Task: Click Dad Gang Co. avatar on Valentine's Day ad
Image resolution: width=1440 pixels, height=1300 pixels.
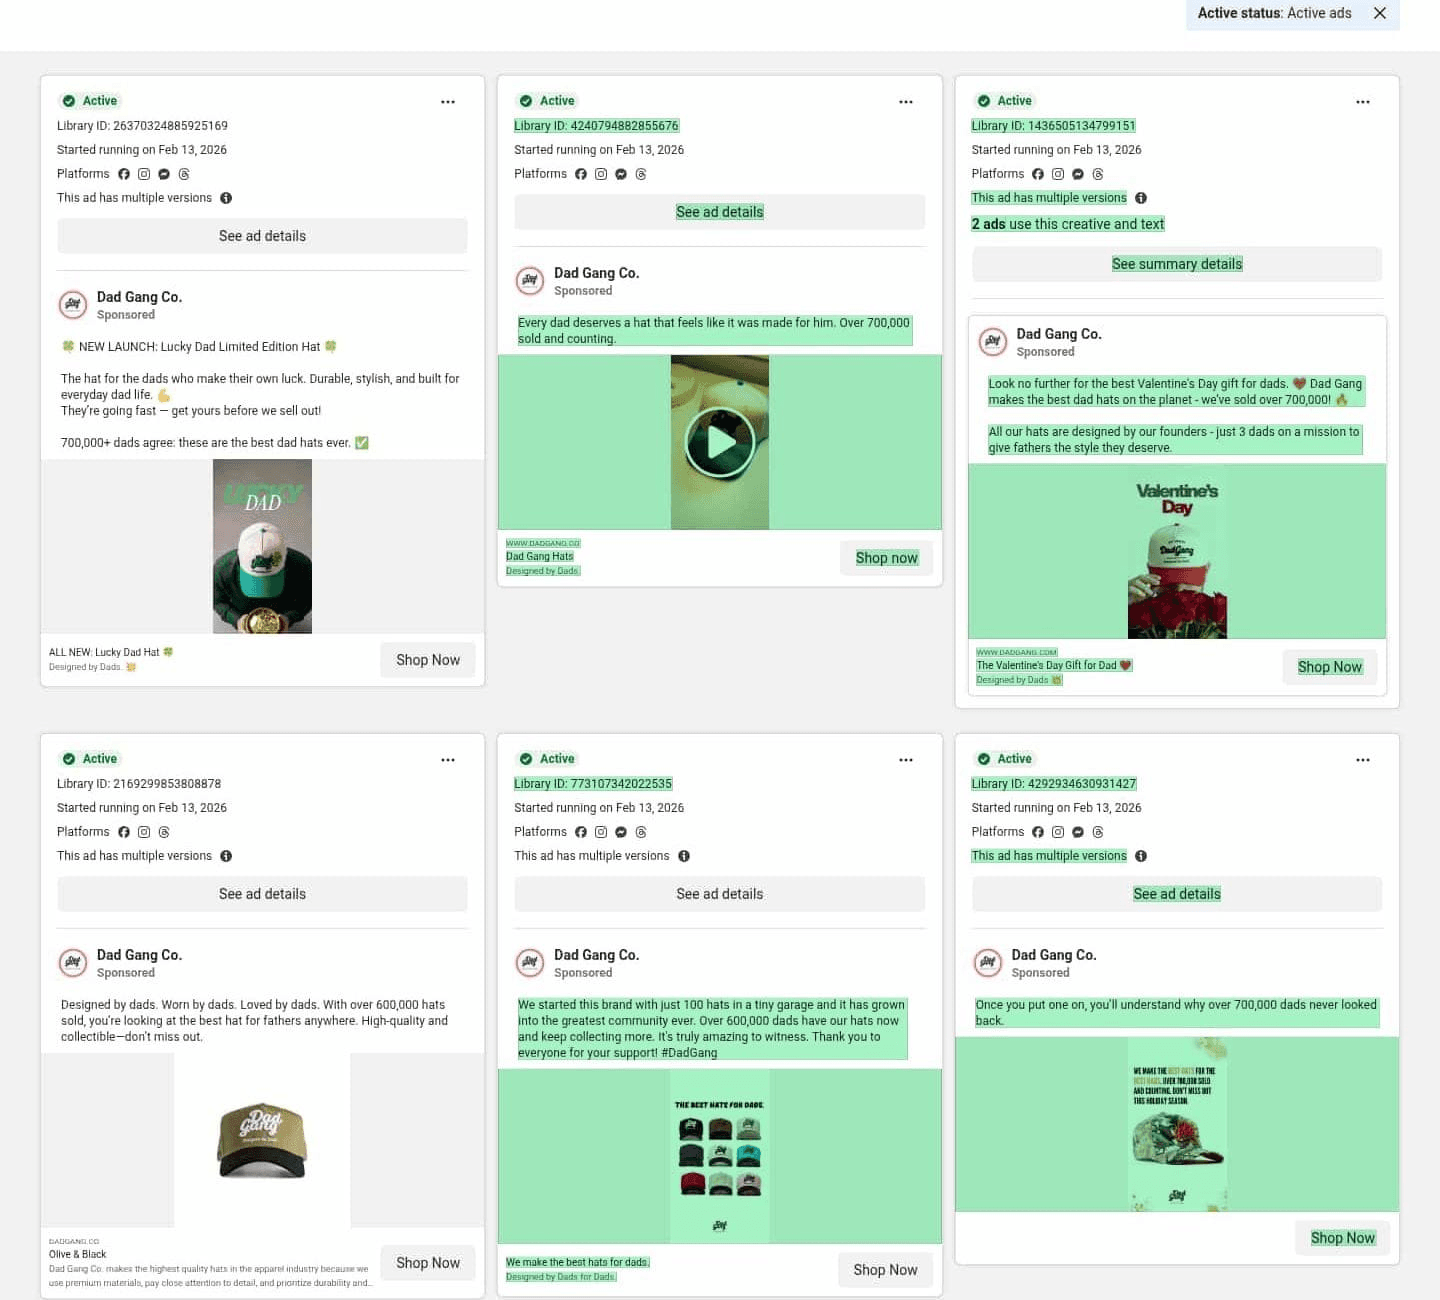Action: point(992,342)
